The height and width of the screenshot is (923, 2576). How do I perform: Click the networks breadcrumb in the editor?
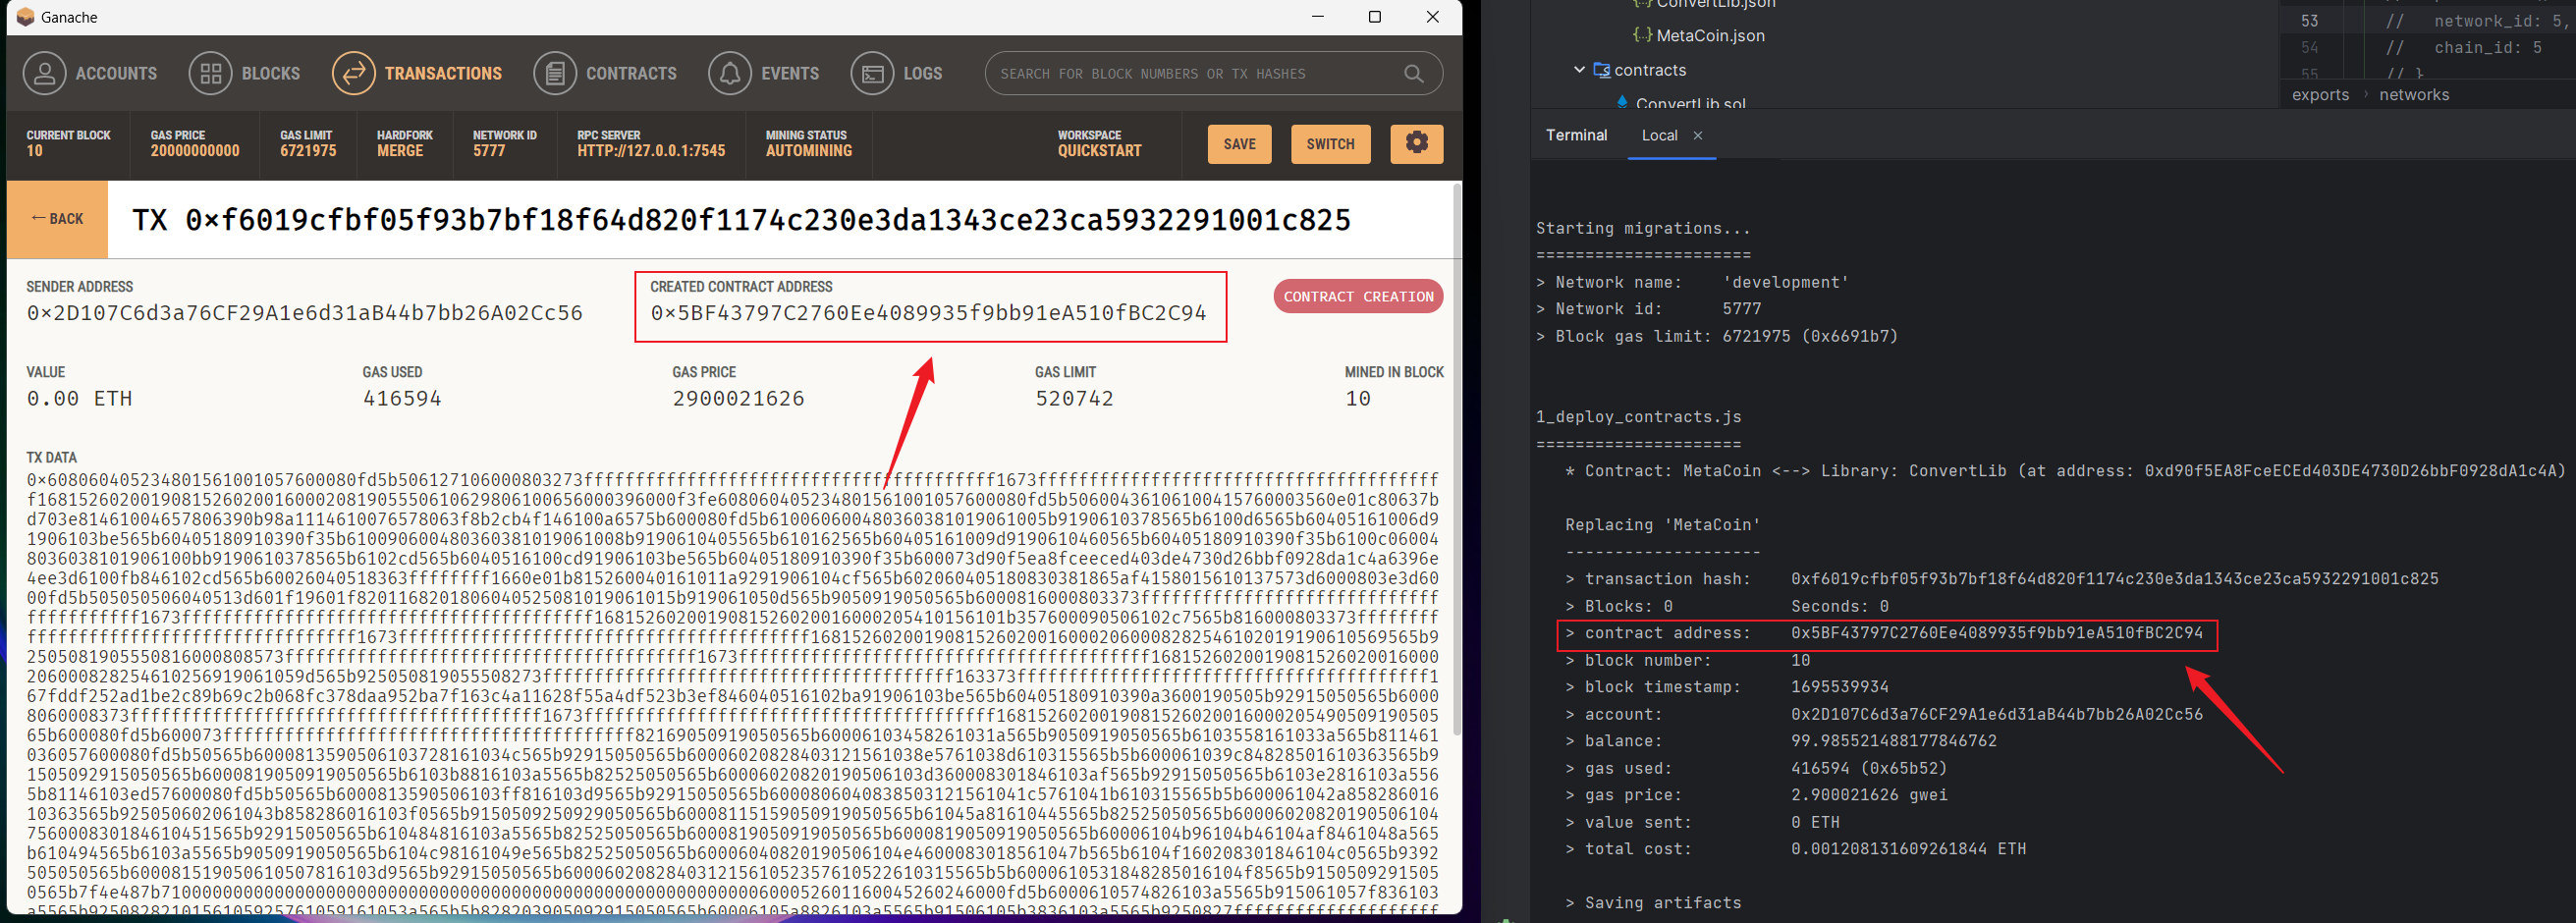tap(2414, 95)
